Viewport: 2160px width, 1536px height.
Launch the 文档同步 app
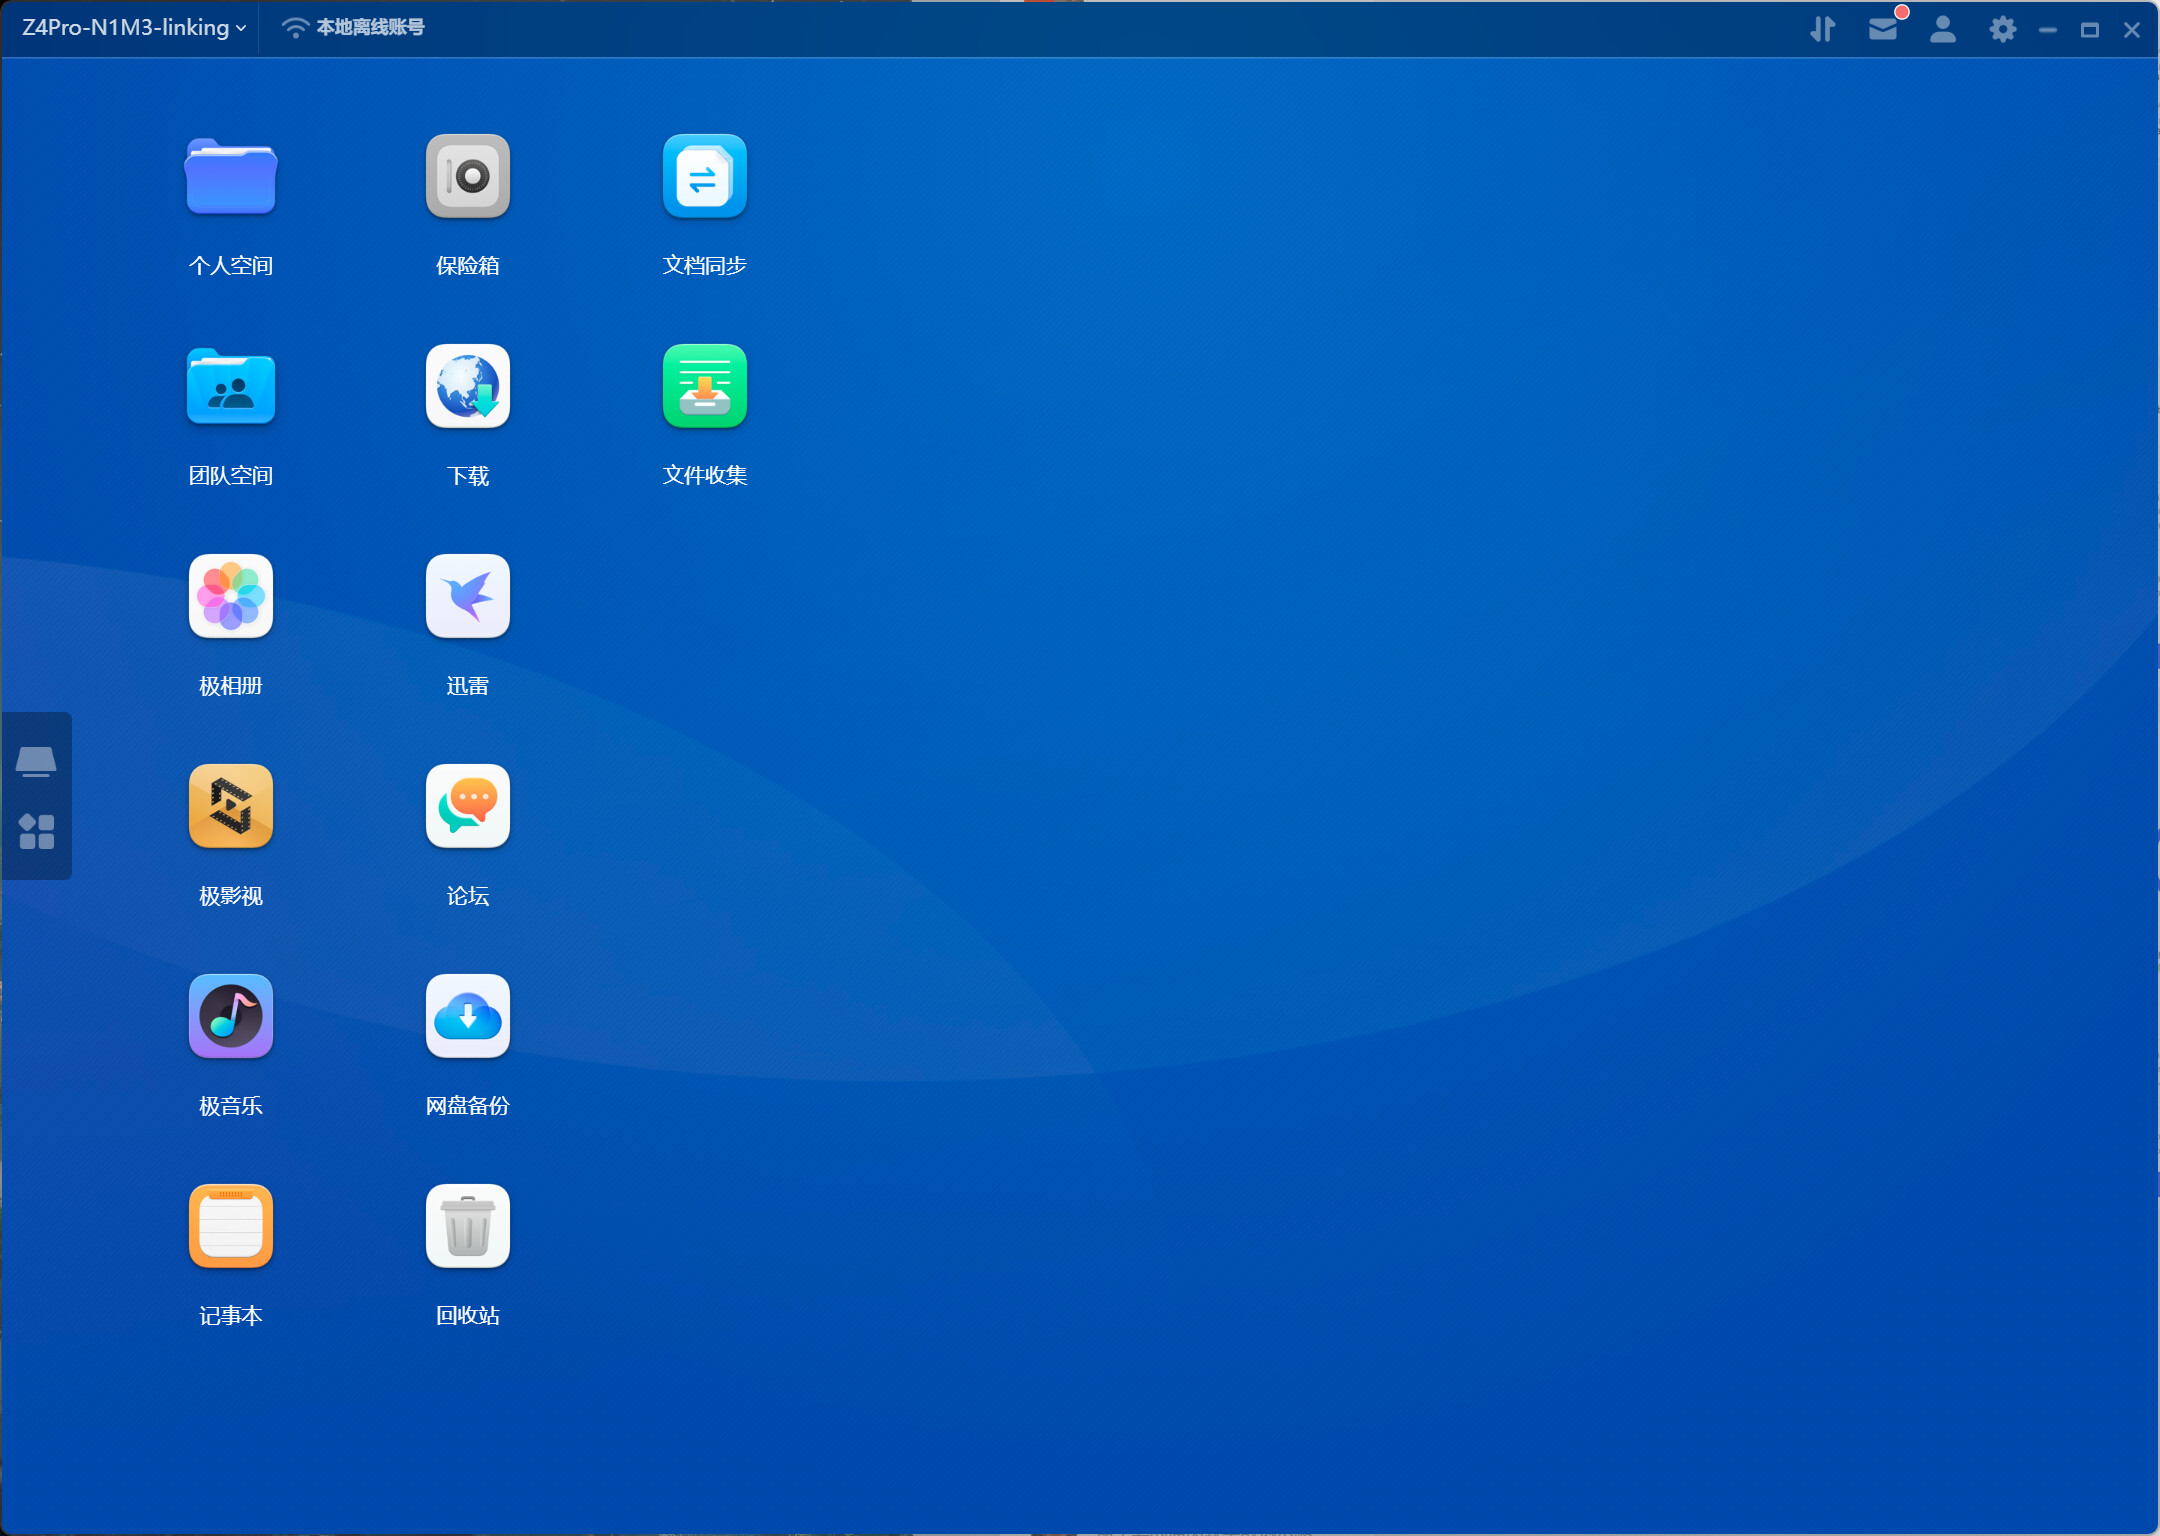point(704,177)
